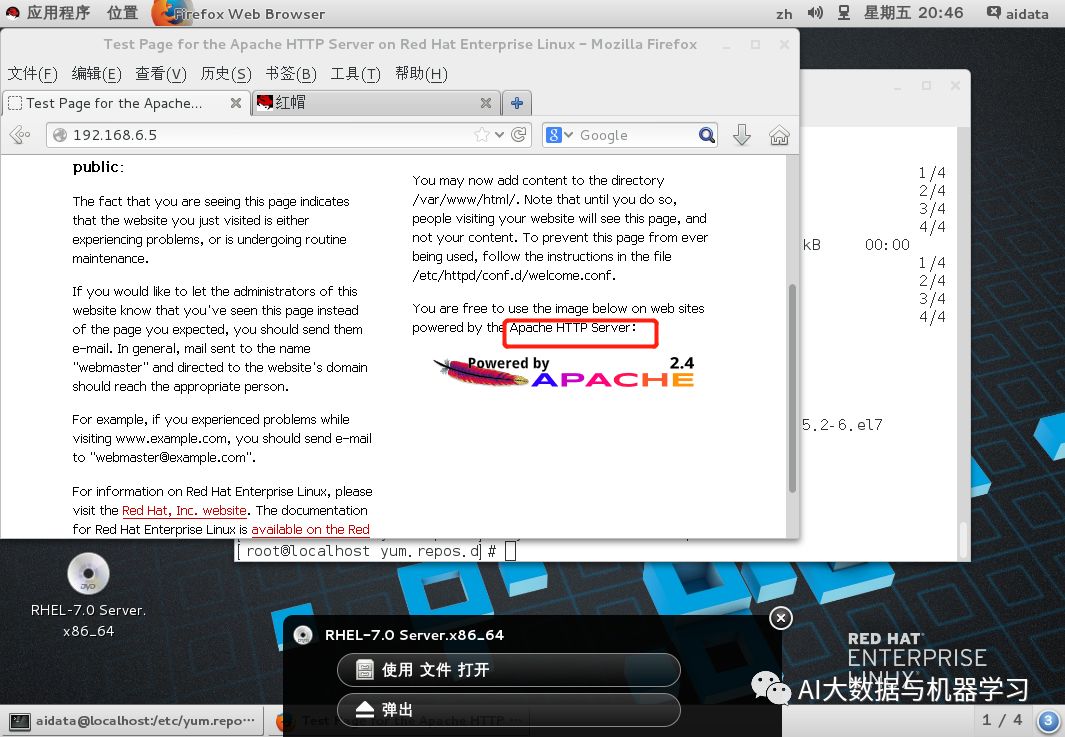The image size is (1065, 737).
Task: Open the 查看(V) menu
Action: pyautogui.click(x=160, y=73)
